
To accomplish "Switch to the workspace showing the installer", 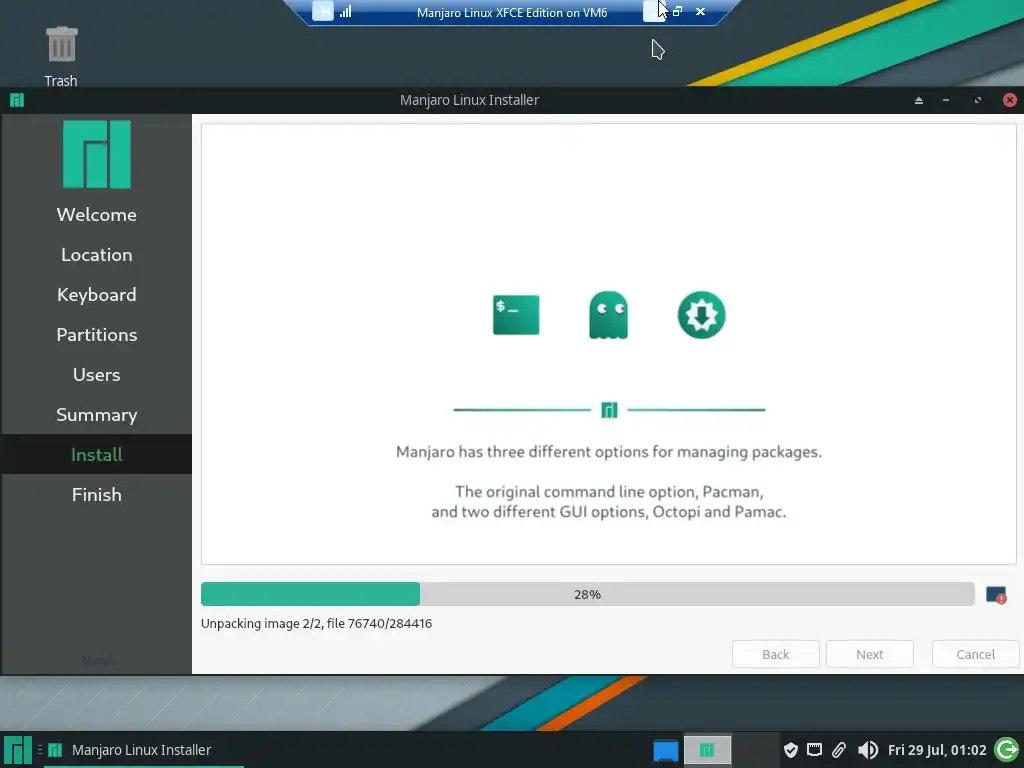I will [707, 750].
